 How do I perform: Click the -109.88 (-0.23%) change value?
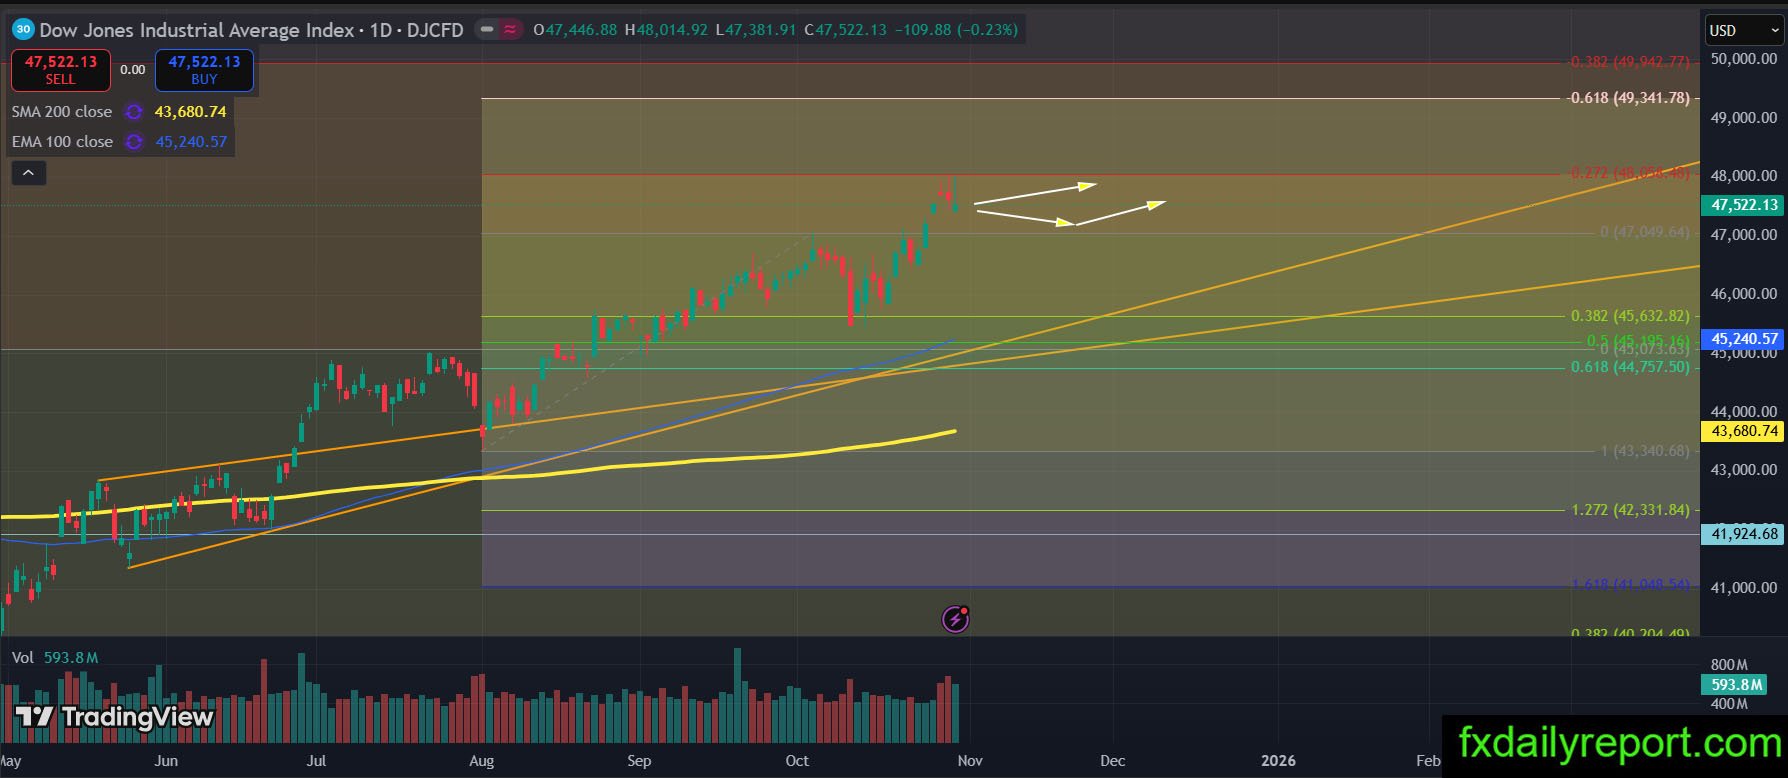point(956,30)
